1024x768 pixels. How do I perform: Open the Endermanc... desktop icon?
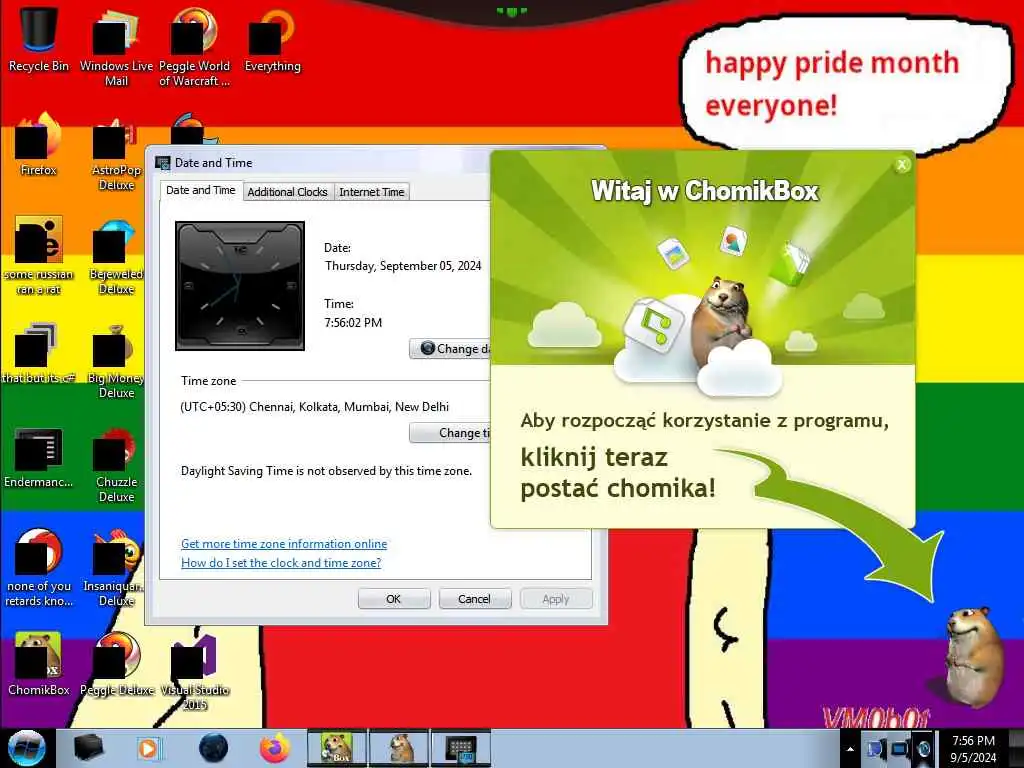click(39, 457)
